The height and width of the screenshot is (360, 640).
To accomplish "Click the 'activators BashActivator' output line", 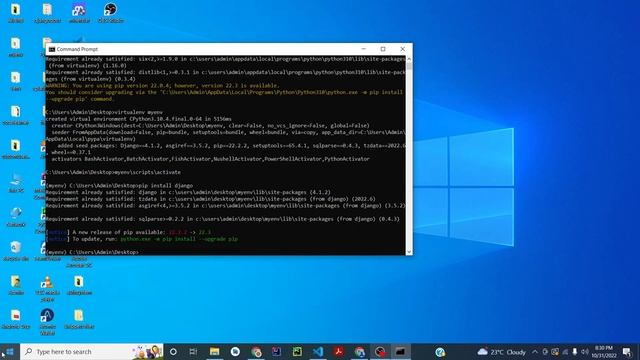I will pos(210,159).
